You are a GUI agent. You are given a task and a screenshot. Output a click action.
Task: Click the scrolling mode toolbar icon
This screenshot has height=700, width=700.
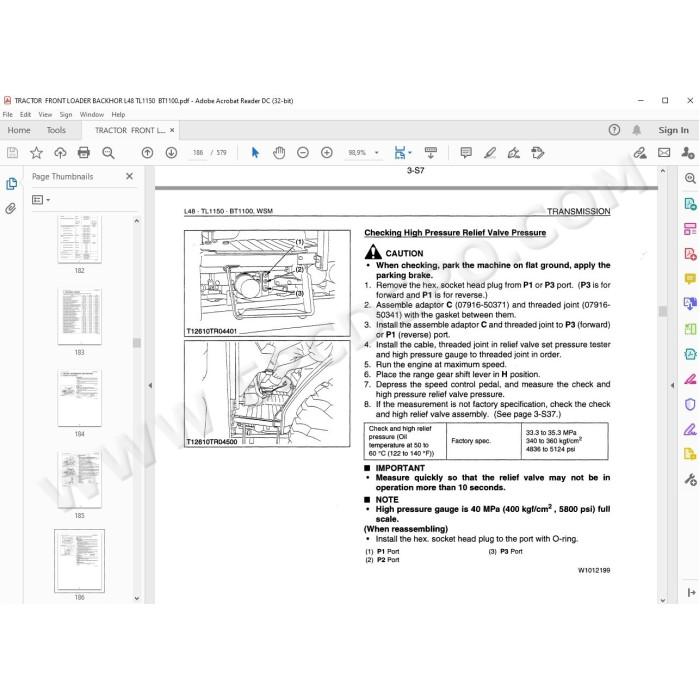click(431, 153)
